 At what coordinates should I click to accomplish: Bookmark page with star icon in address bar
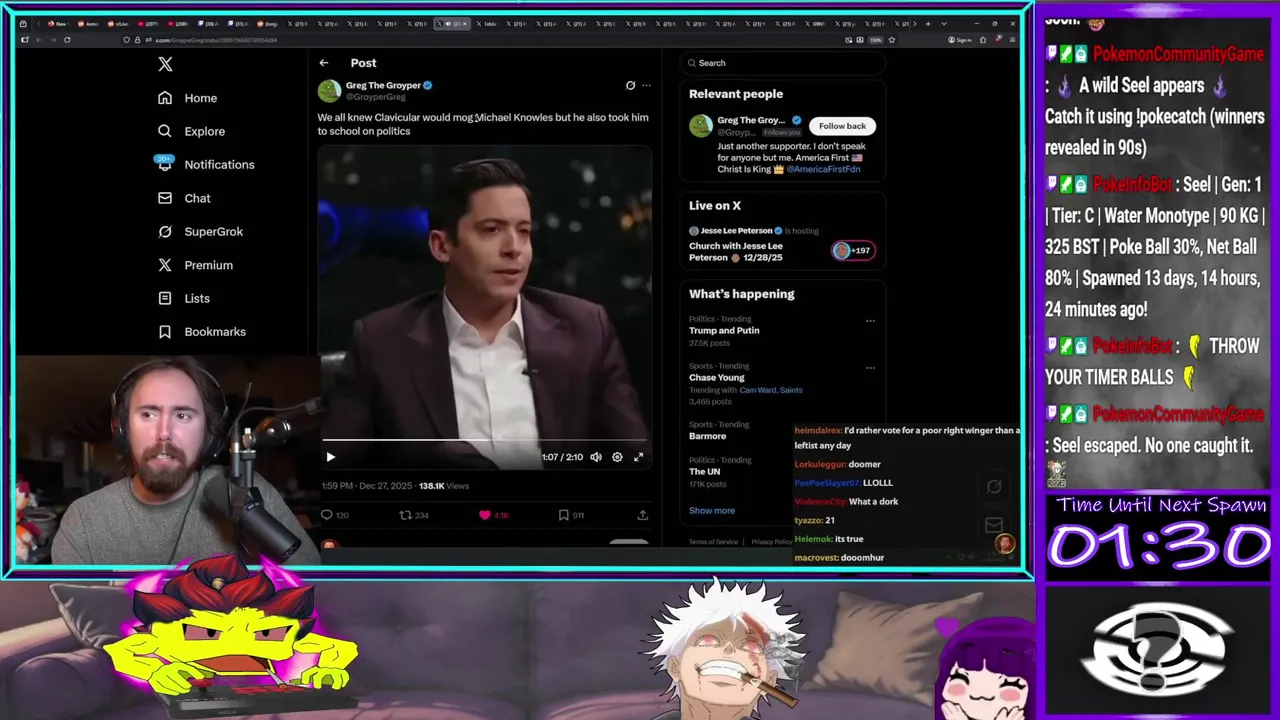click(892, 40)
